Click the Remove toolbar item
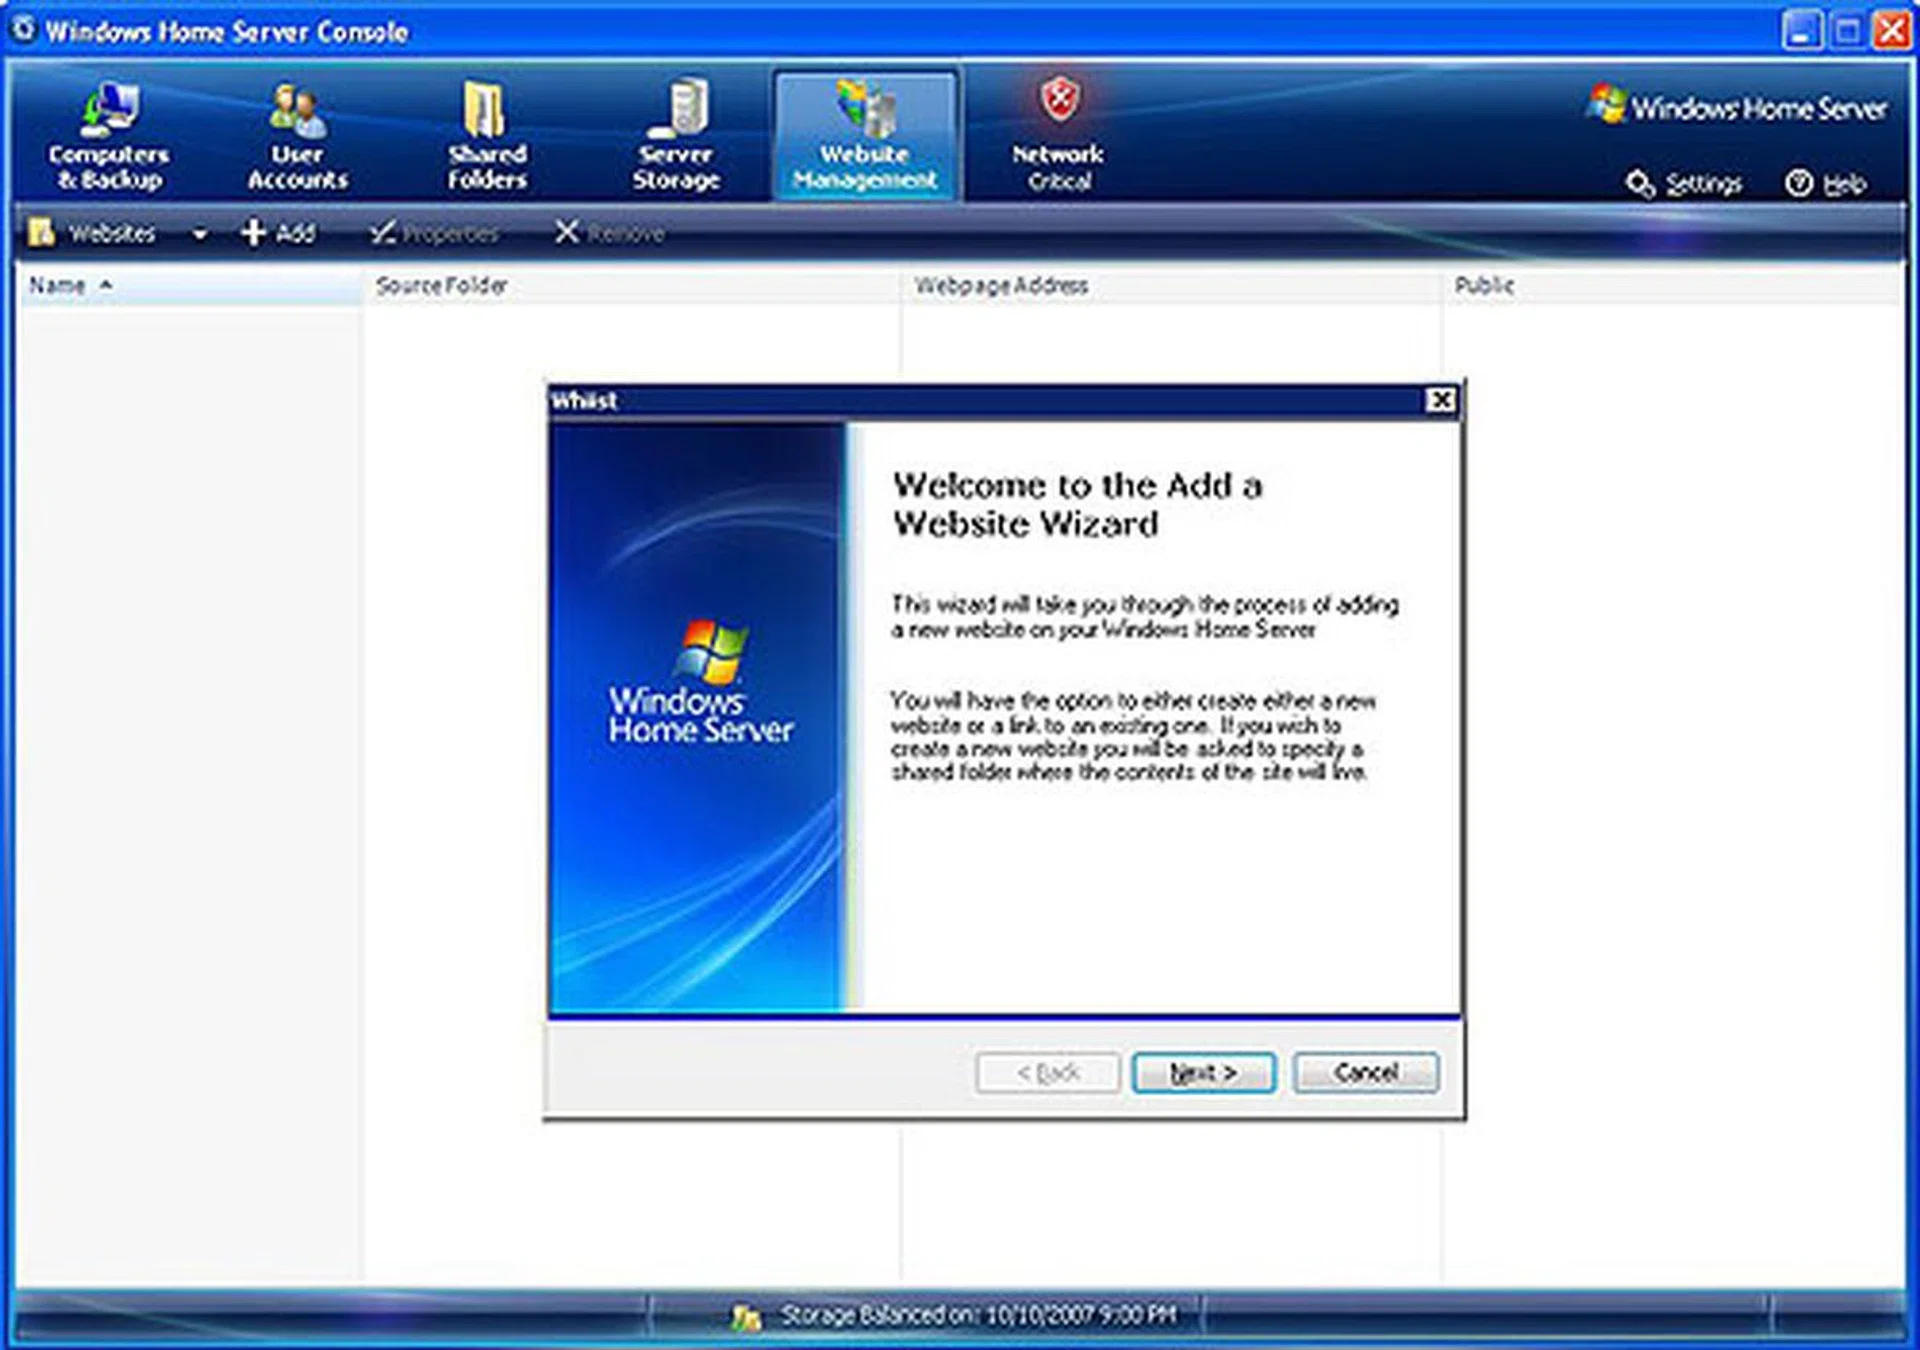This screenshot has width=1920, height=1350. (x=612, y=231)
